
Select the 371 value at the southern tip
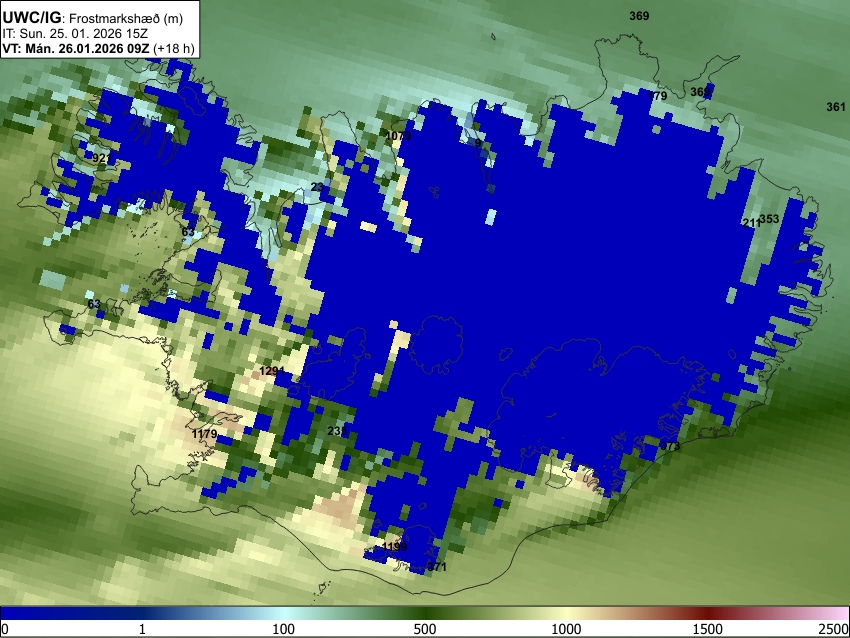(x=437, y=567)
